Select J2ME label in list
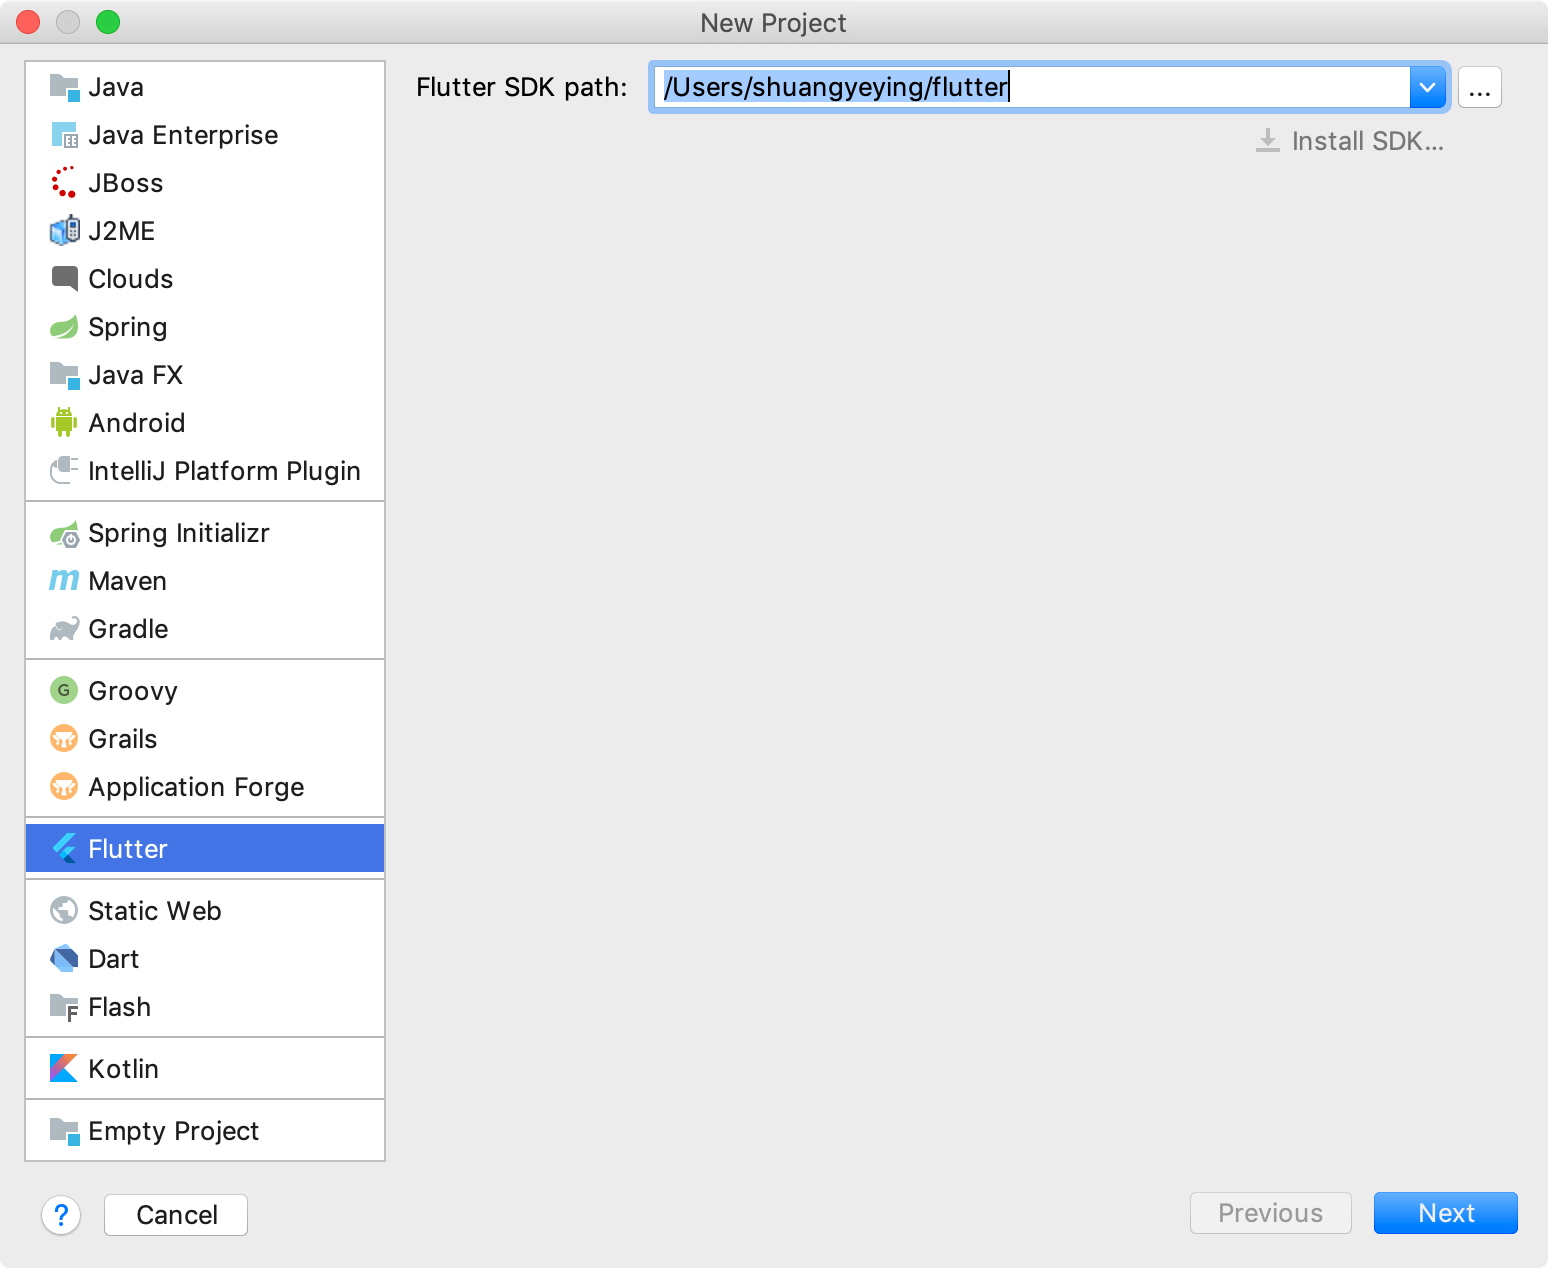This screenshot has height=1268, width=1548. point(121,232)
